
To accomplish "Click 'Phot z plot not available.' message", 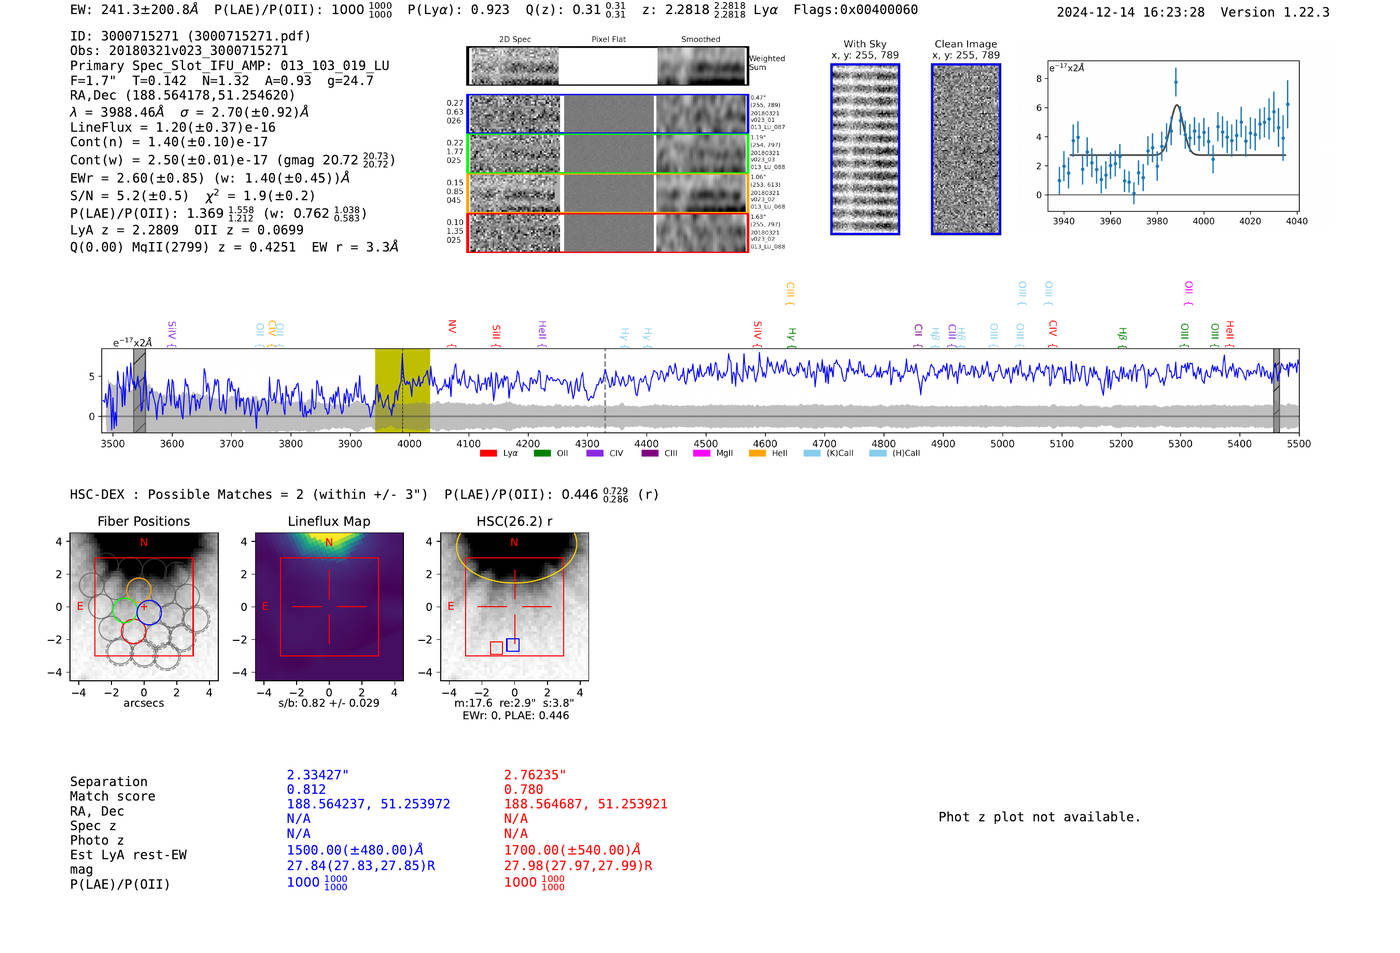I will [x=1039, y=817].
